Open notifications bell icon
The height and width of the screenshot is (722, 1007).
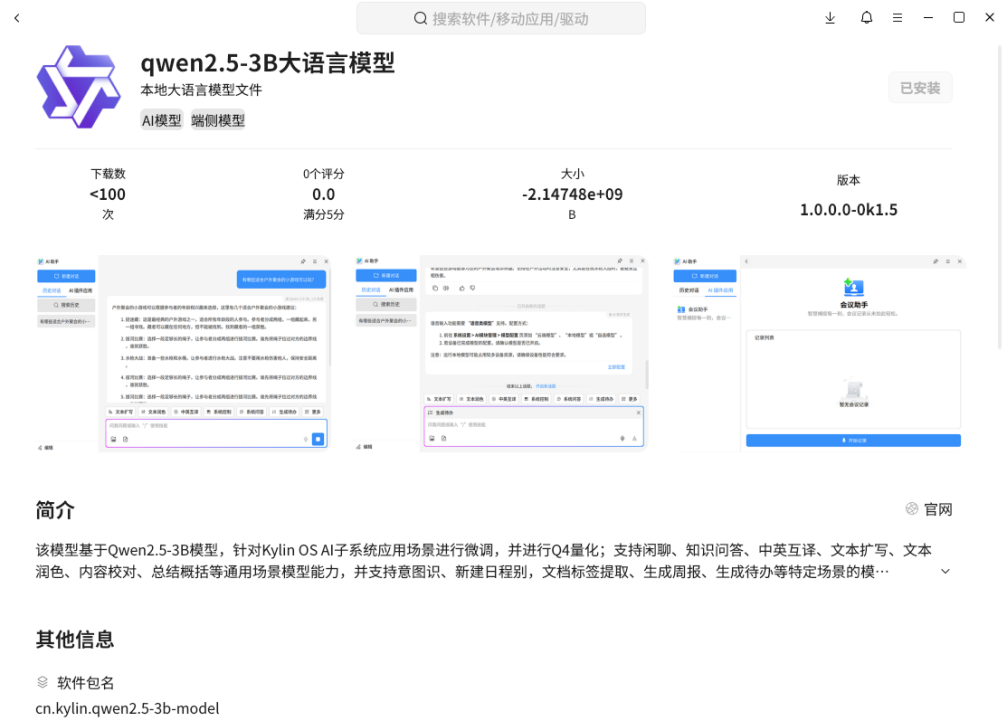[x=866, y=18]
